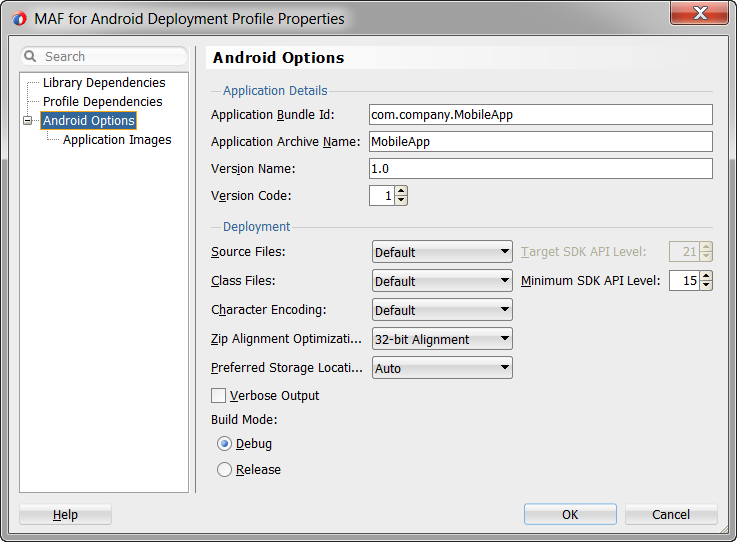Focus the Search field

click(x=104, y=56)
